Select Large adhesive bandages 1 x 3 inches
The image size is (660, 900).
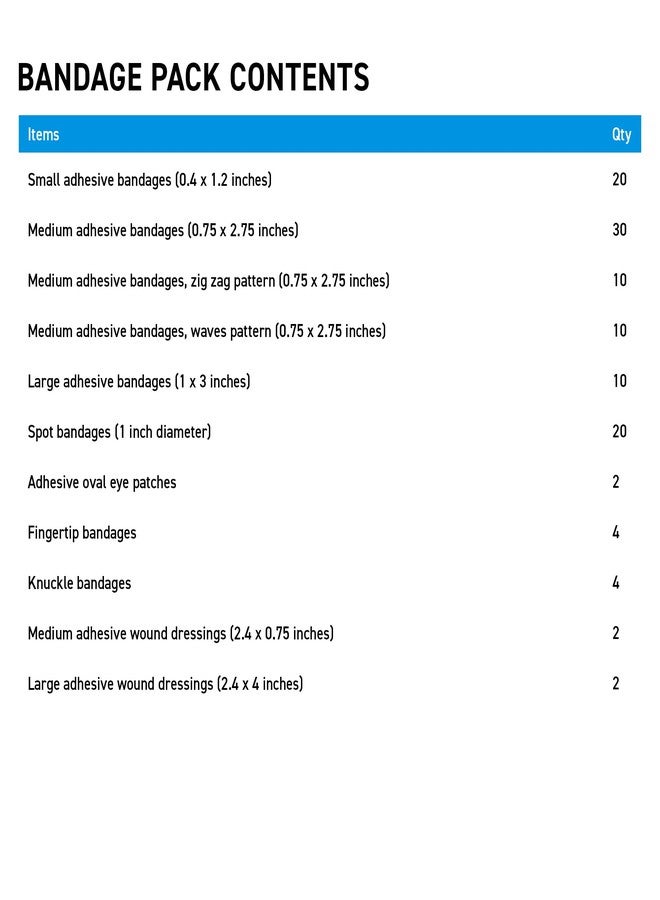click(329, 382)
